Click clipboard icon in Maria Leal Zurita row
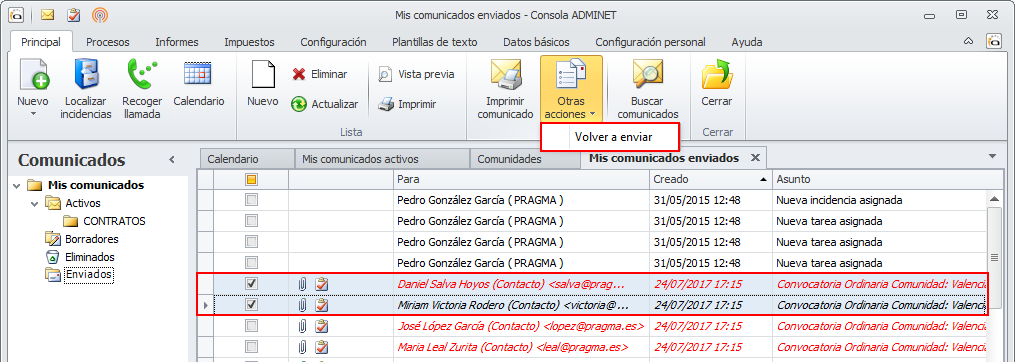The height and width of the screenshot is (362, 1015). coord(322,346)
